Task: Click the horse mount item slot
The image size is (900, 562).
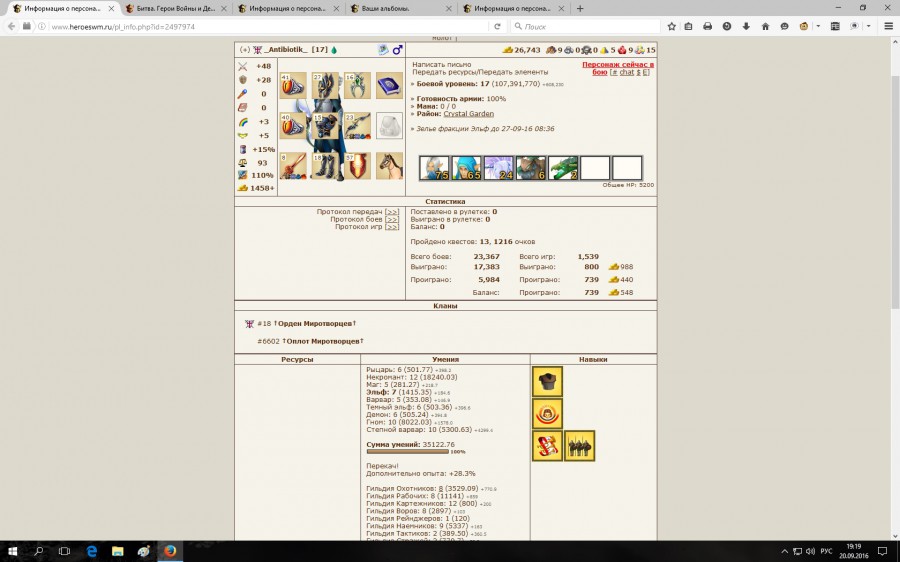Action: pyautogui.click(x=389, y=165)
